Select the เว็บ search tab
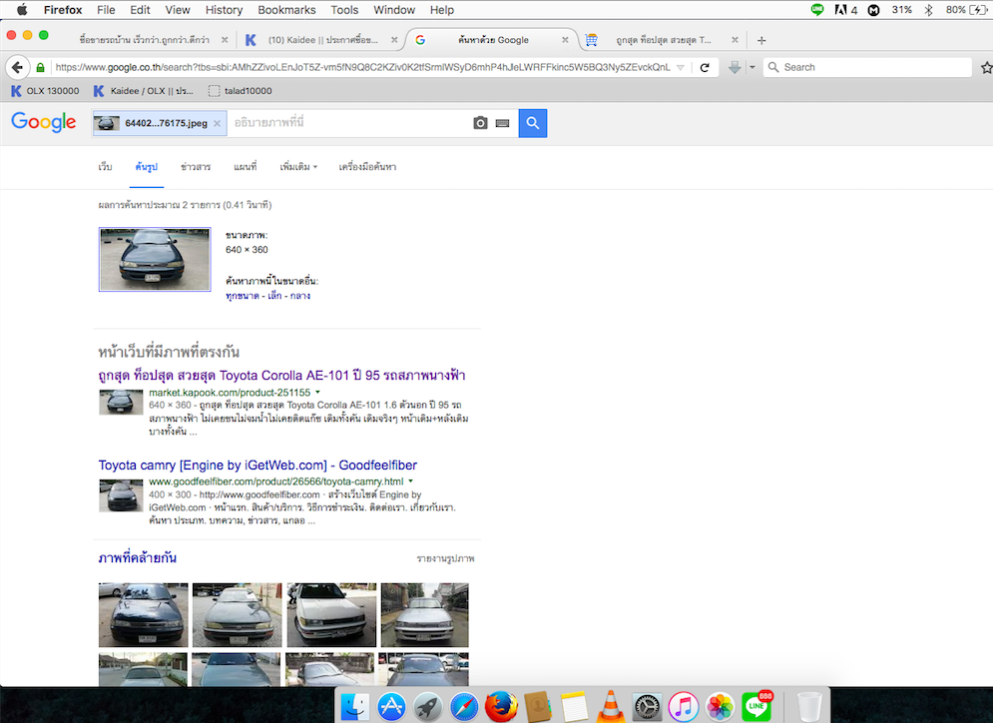This screenshot has height=723, width=993. tap(105, 167)
